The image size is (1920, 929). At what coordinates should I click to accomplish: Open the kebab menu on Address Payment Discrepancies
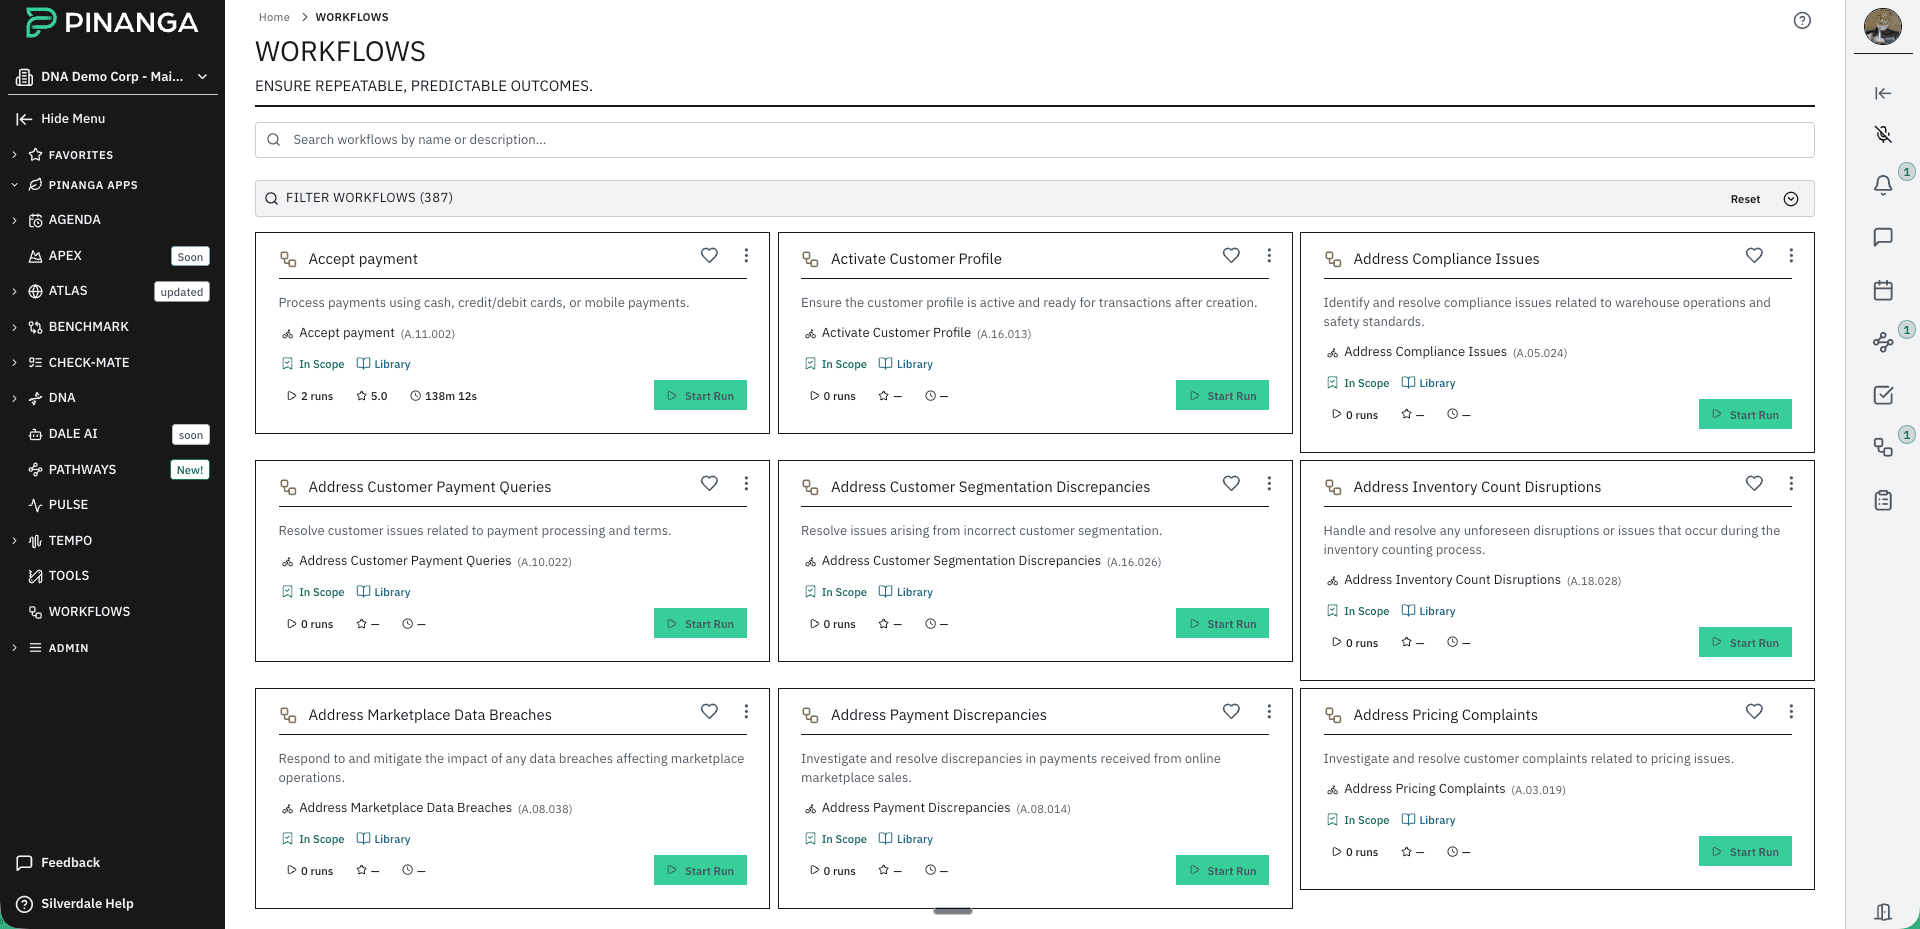click(1269, 712)
